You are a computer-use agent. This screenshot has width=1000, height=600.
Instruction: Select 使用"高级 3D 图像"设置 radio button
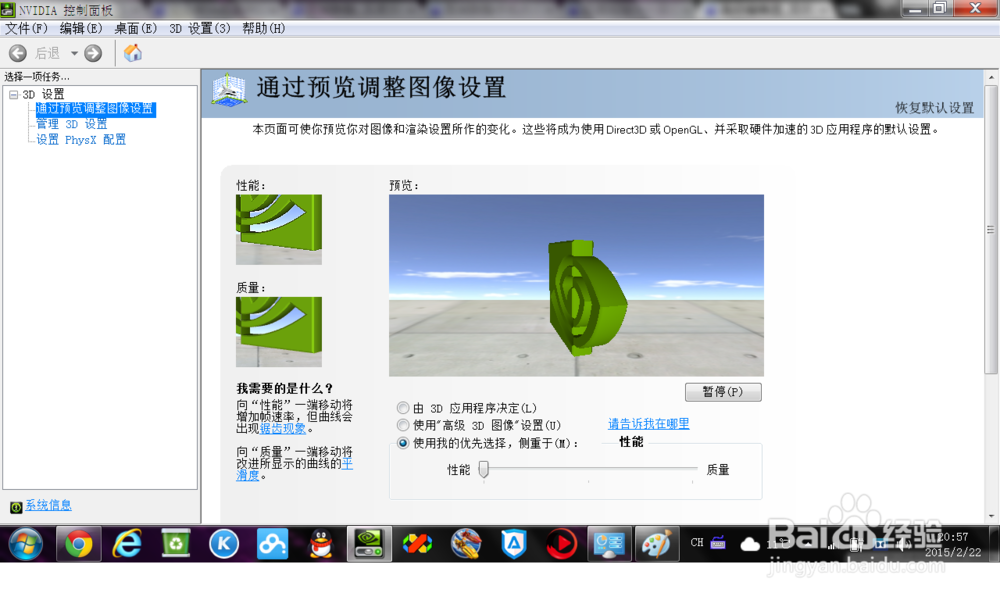coord(403,425)
